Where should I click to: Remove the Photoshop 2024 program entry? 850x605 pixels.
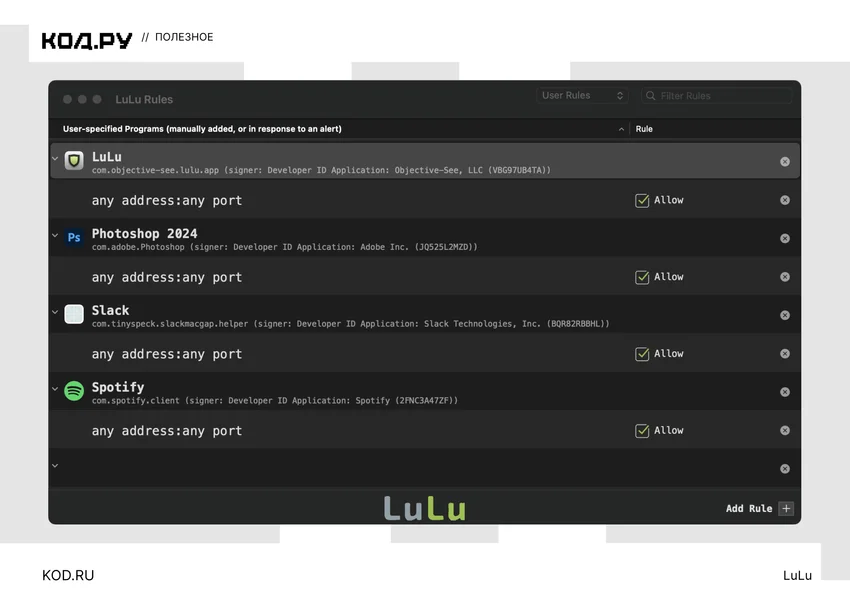[x=784, y=239]
